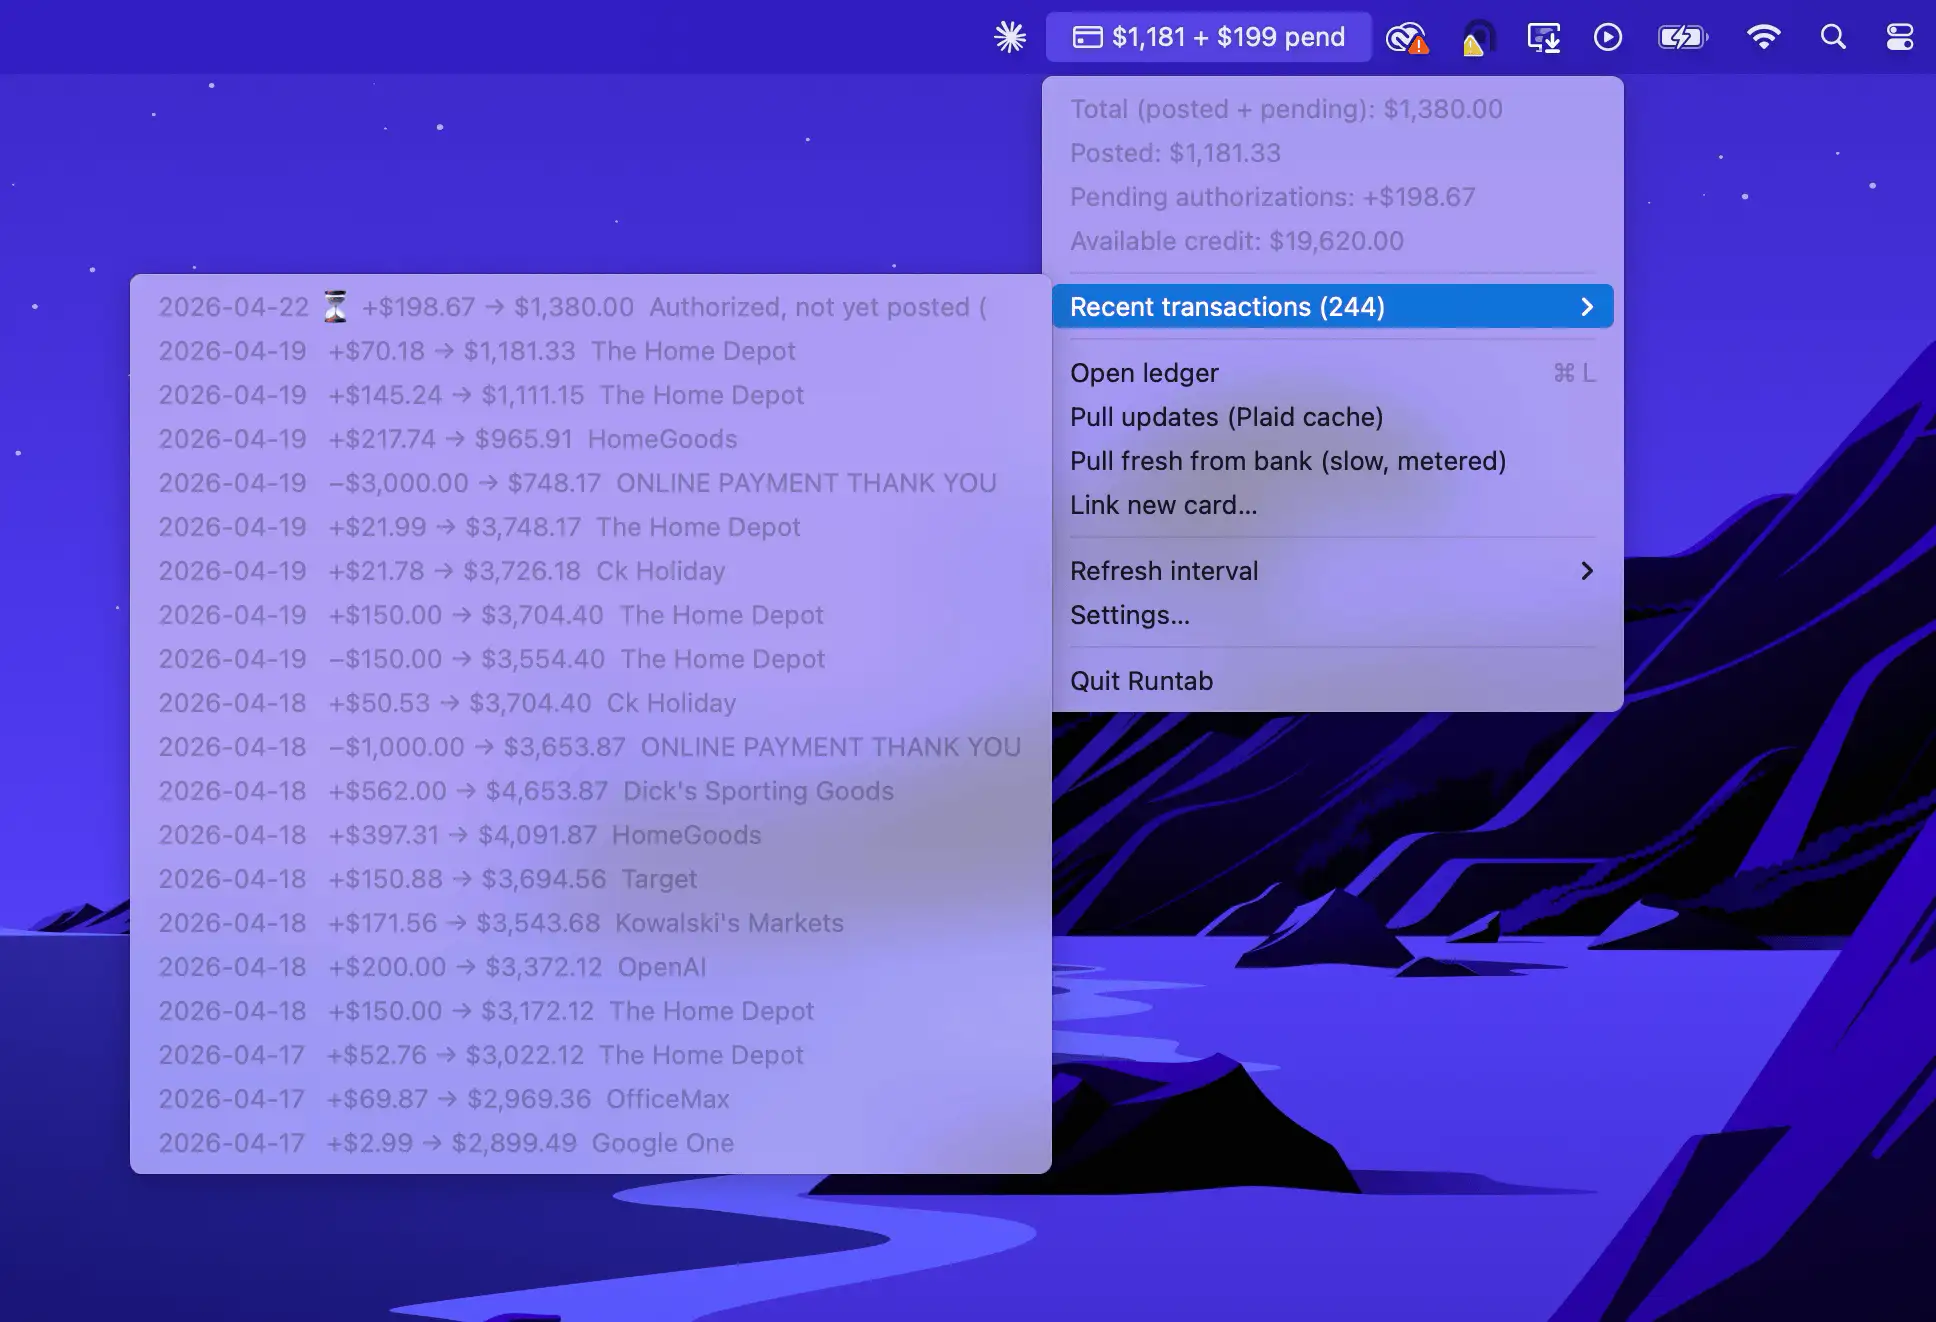Choose Open ledger menu item
The width and height of the screenshot is (1936, 1322).
[x=1144, y=373]
